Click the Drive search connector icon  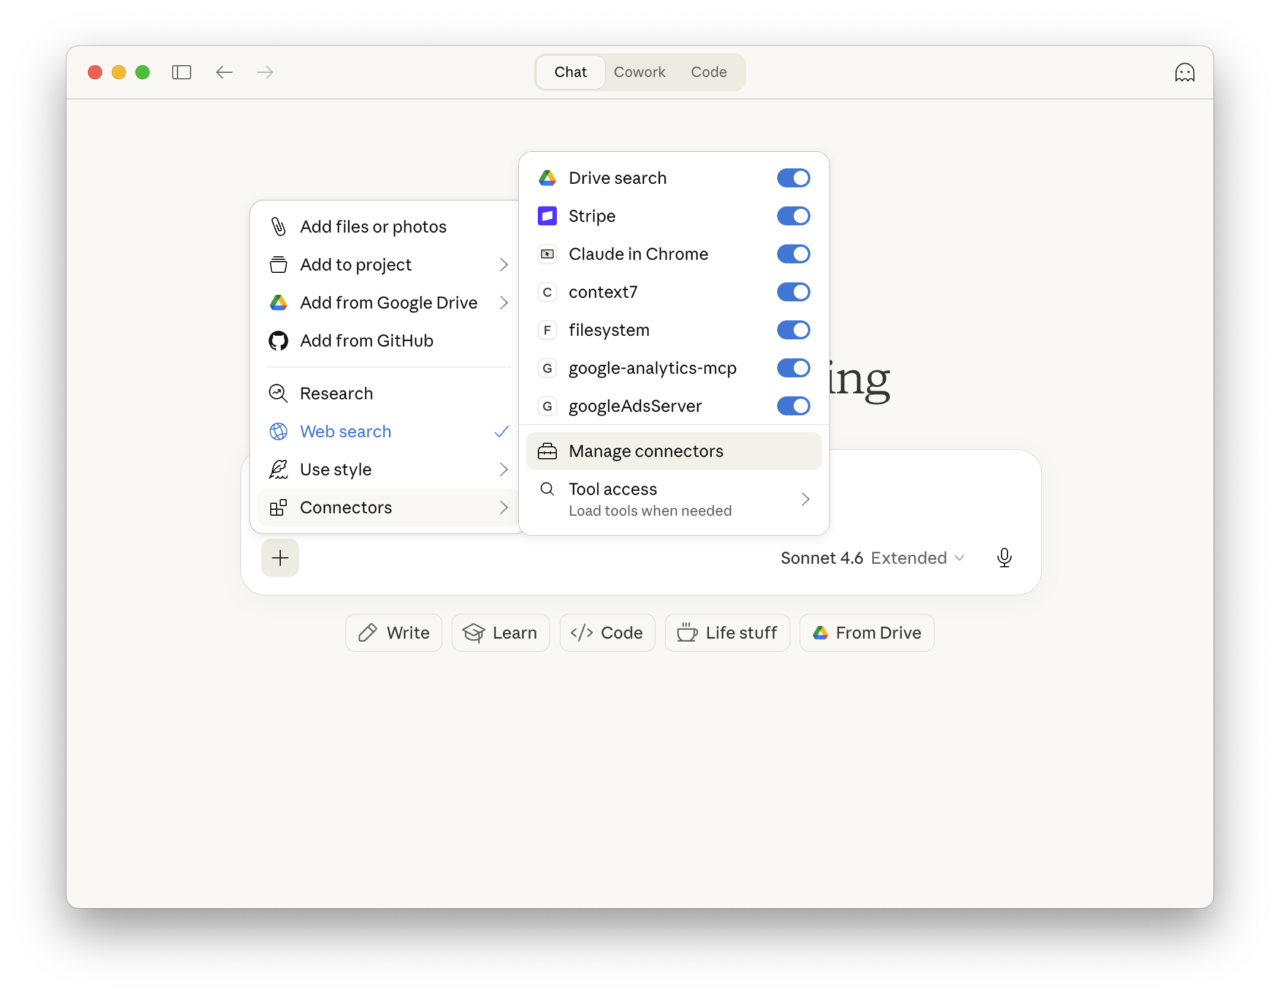(x=547, y=177)
